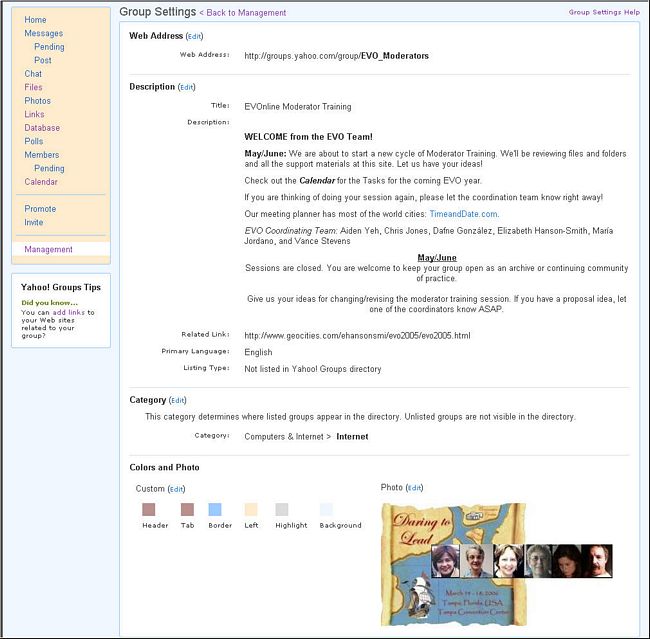Click the Left color swatch
Viewport: 650px width, 639px height.
251,509
